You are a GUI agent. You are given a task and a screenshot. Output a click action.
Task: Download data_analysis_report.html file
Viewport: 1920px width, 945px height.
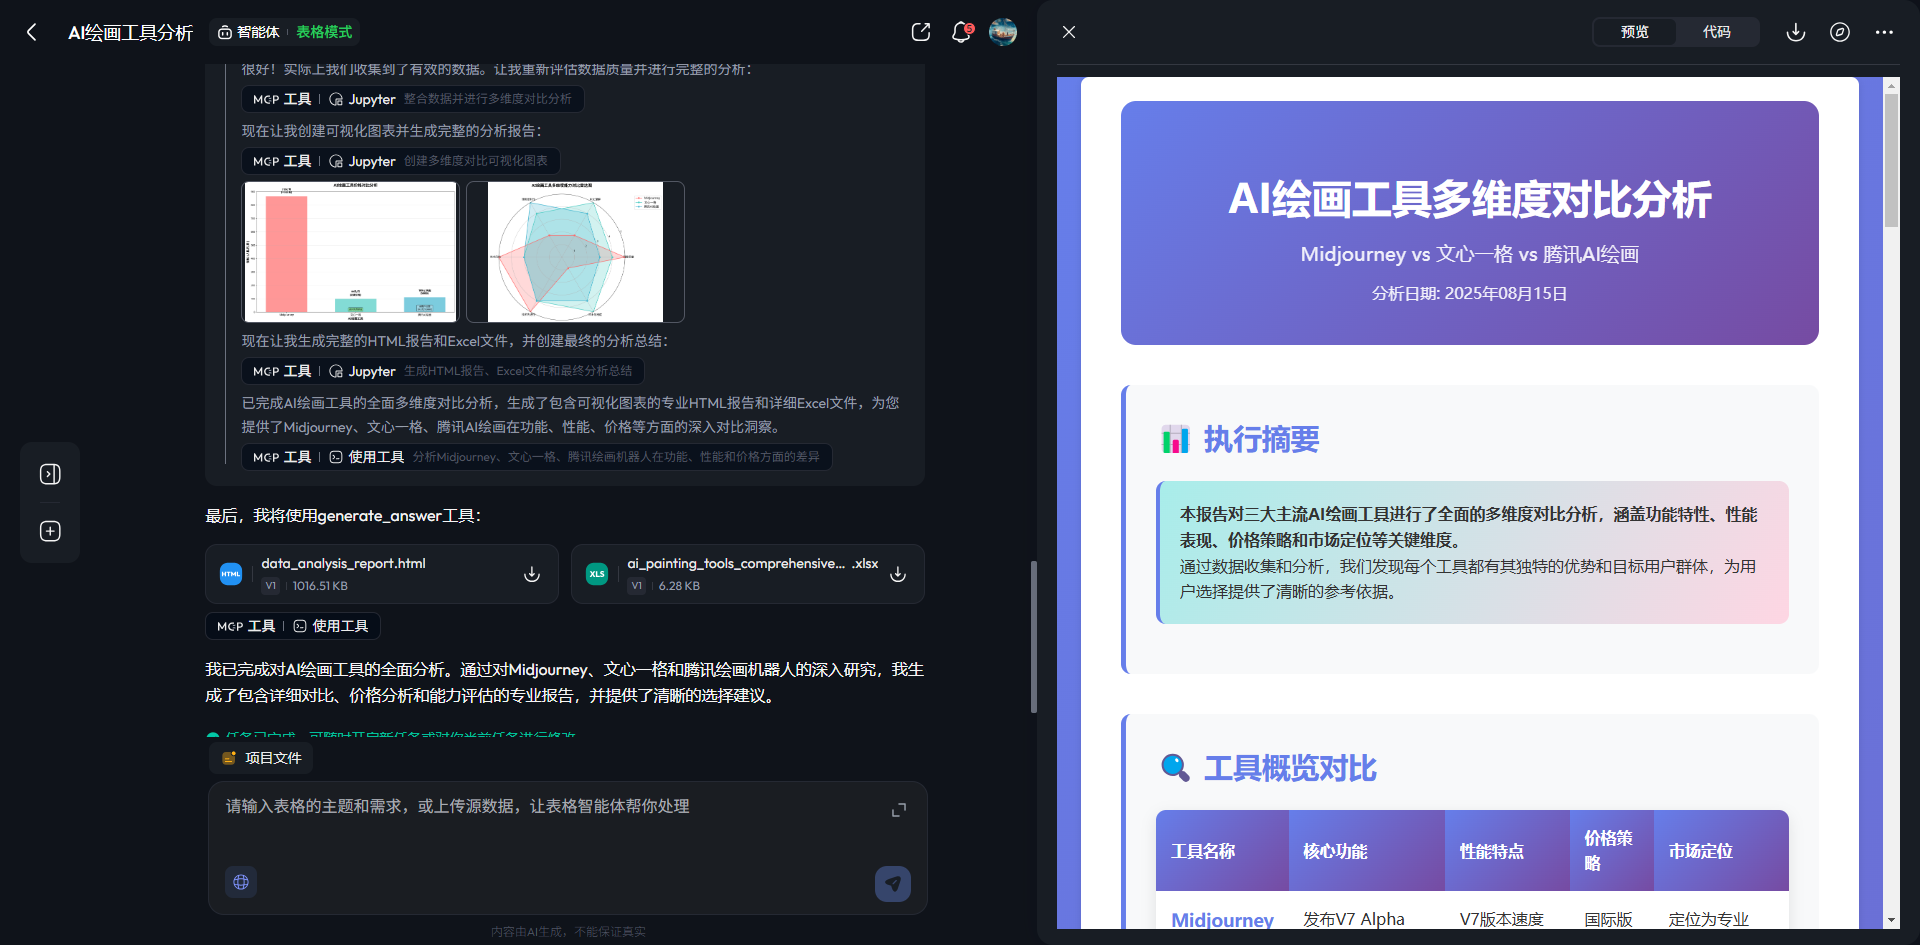pos(532,574)
